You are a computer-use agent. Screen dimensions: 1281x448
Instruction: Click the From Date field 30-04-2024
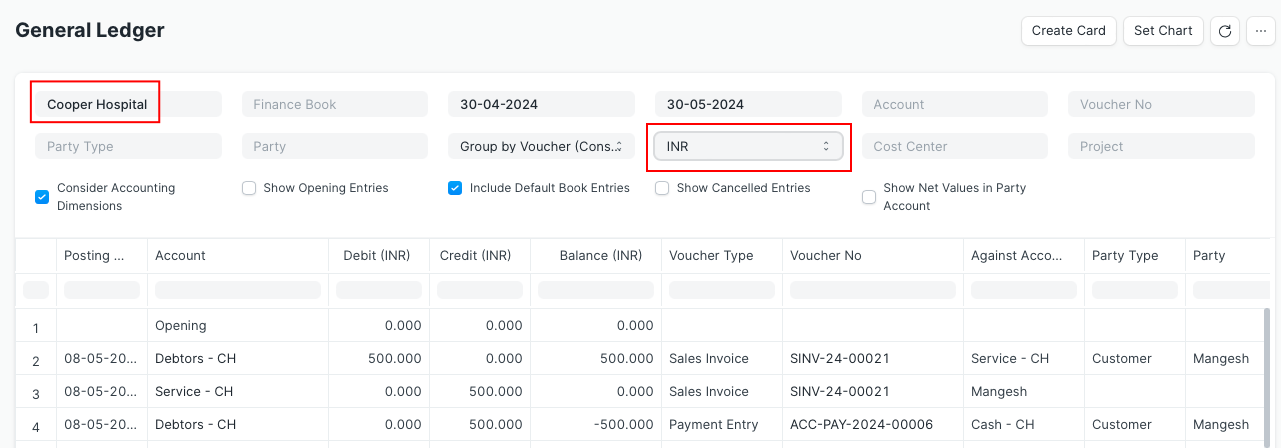(541, 104)
